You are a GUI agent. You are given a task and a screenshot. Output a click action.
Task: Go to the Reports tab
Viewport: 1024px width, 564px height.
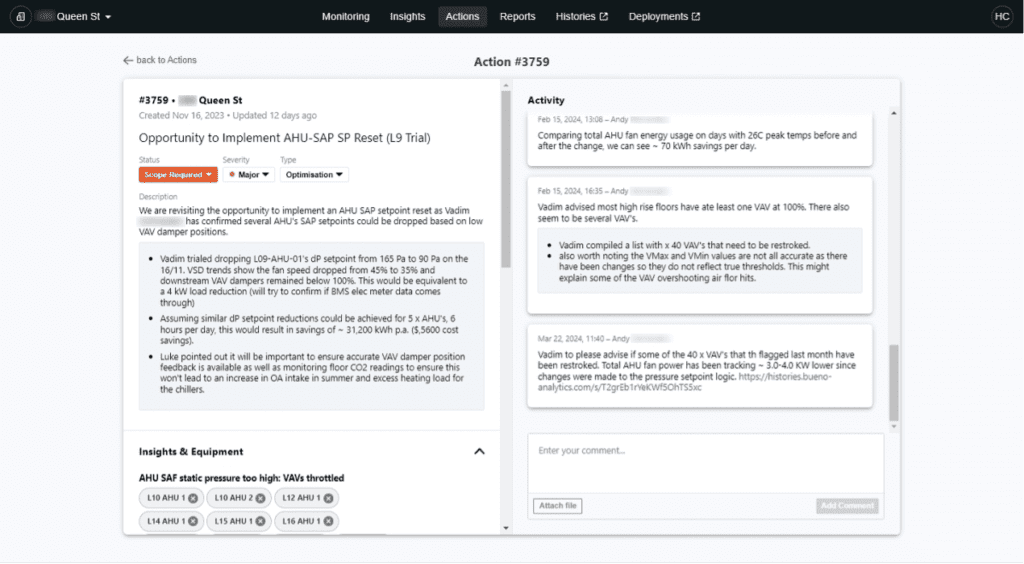coord(517,17)
